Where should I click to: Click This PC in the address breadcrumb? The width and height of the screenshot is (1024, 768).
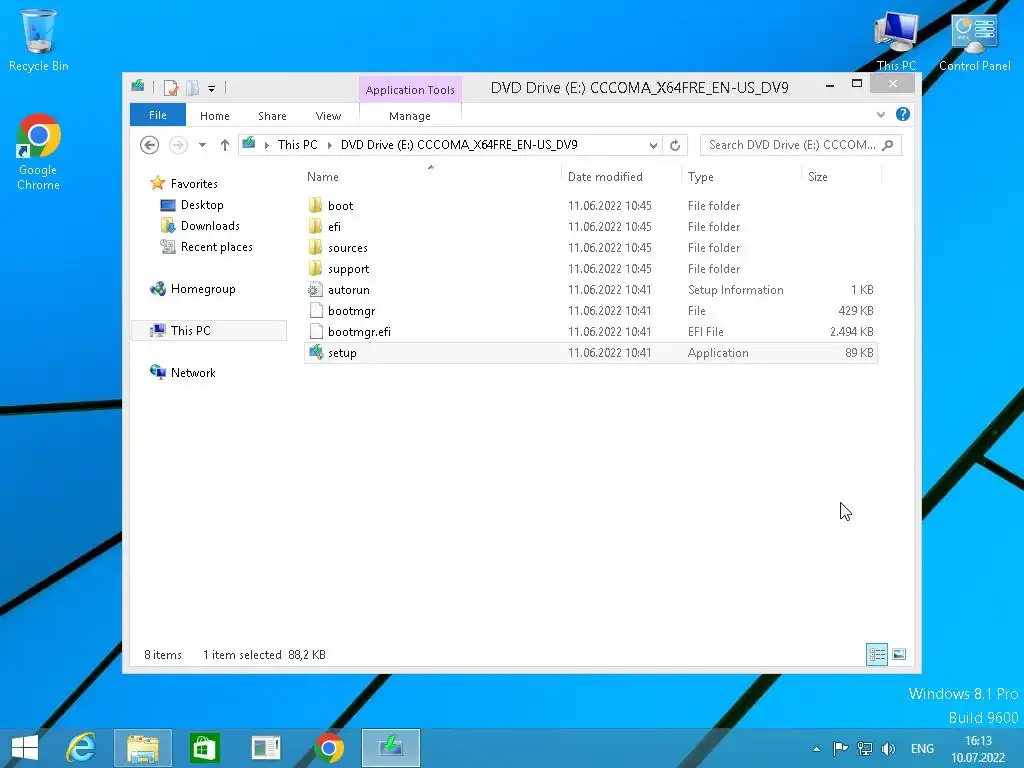(297, 145)
